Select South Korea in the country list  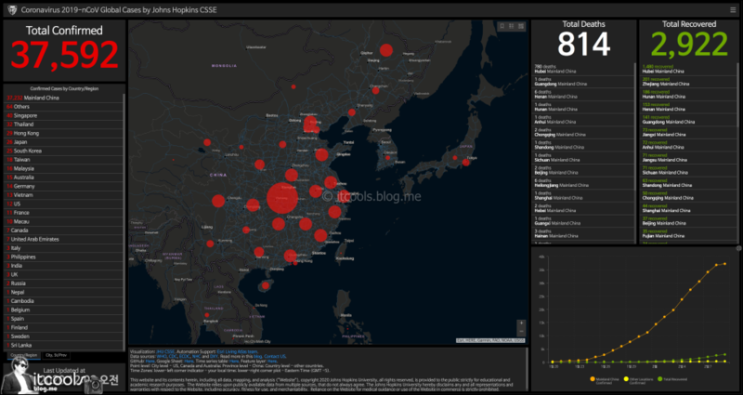click(64, 151)
